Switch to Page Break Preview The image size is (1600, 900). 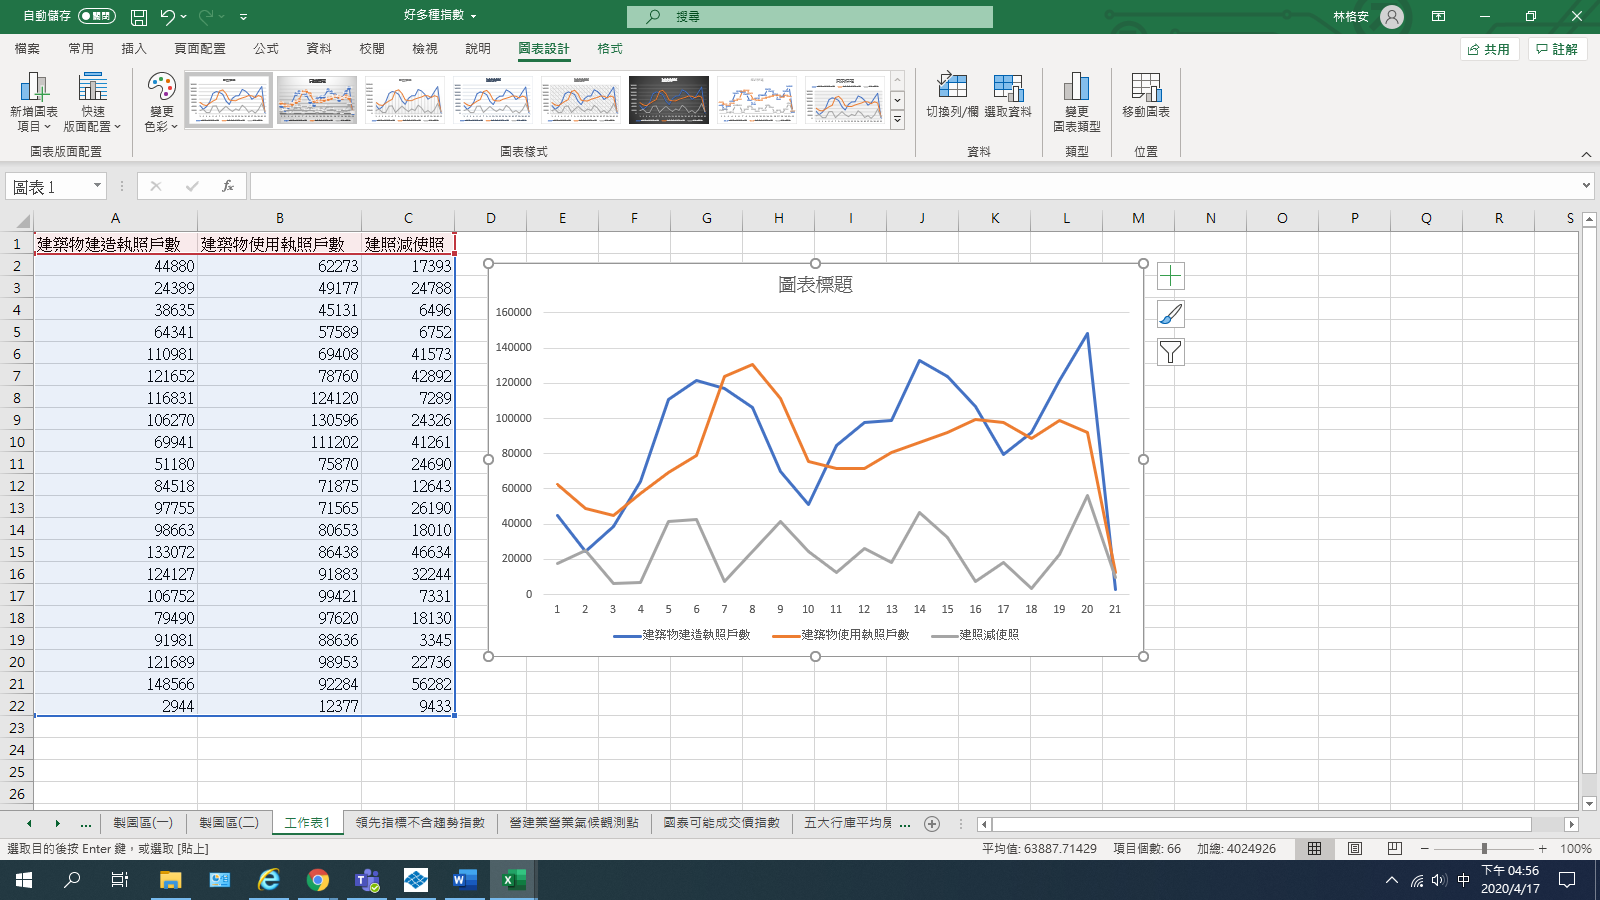(x=1395, y=849)
